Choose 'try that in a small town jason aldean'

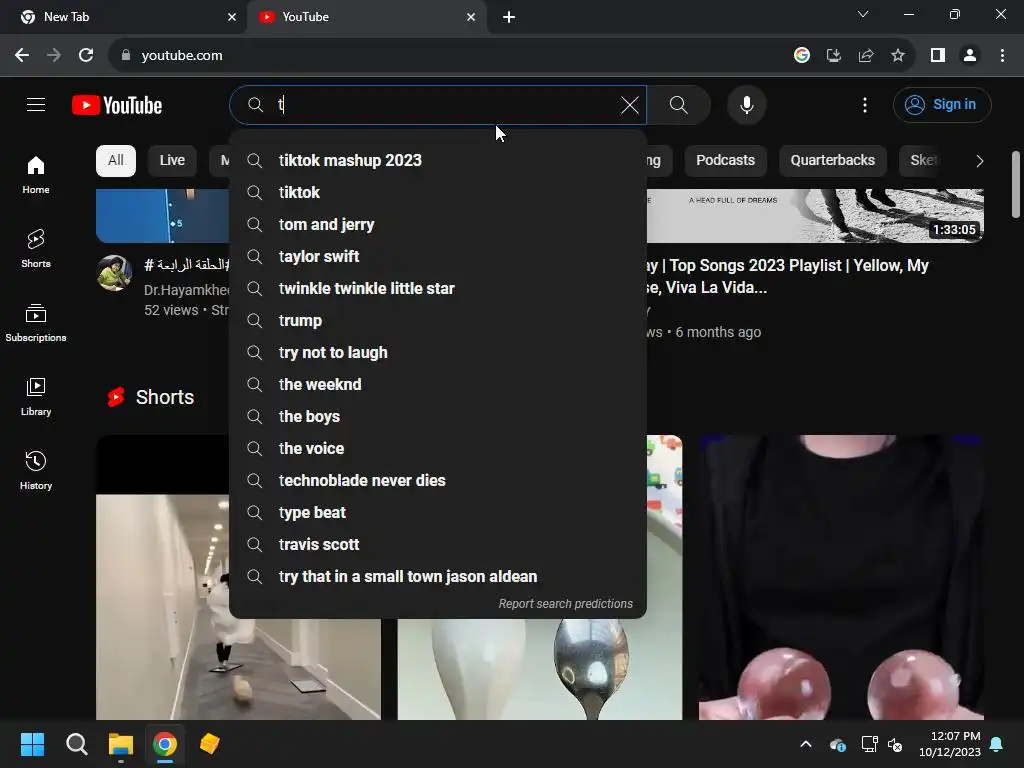coord(438,577)
